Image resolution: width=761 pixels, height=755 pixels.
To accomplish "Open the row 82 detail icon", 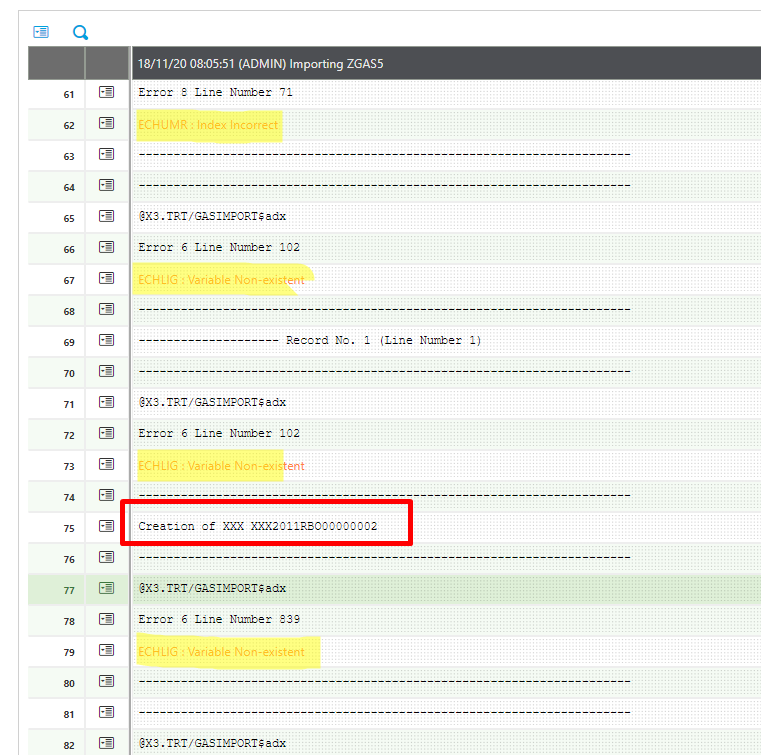I will pyautogui.click(x=107, y=743).
